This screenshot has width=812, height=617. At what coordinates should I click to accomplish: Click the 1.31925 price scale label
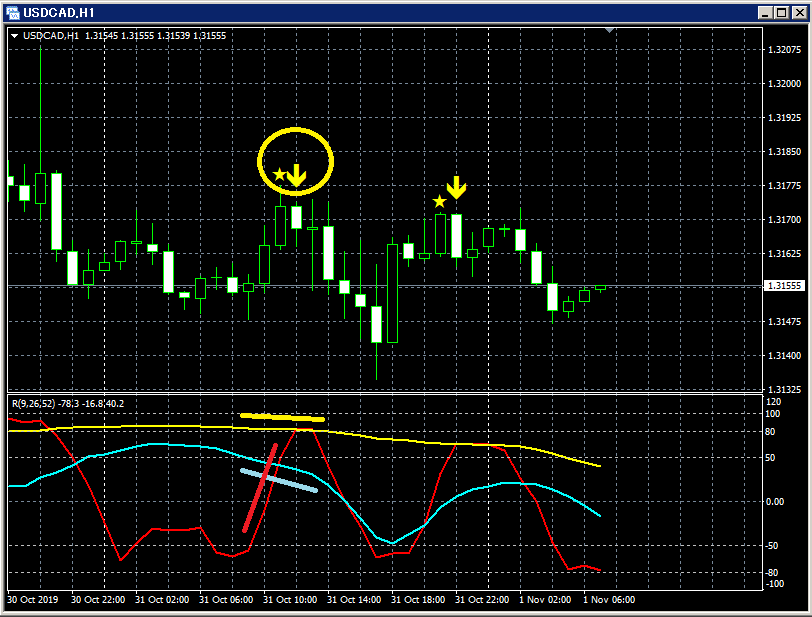coord(784,118)
